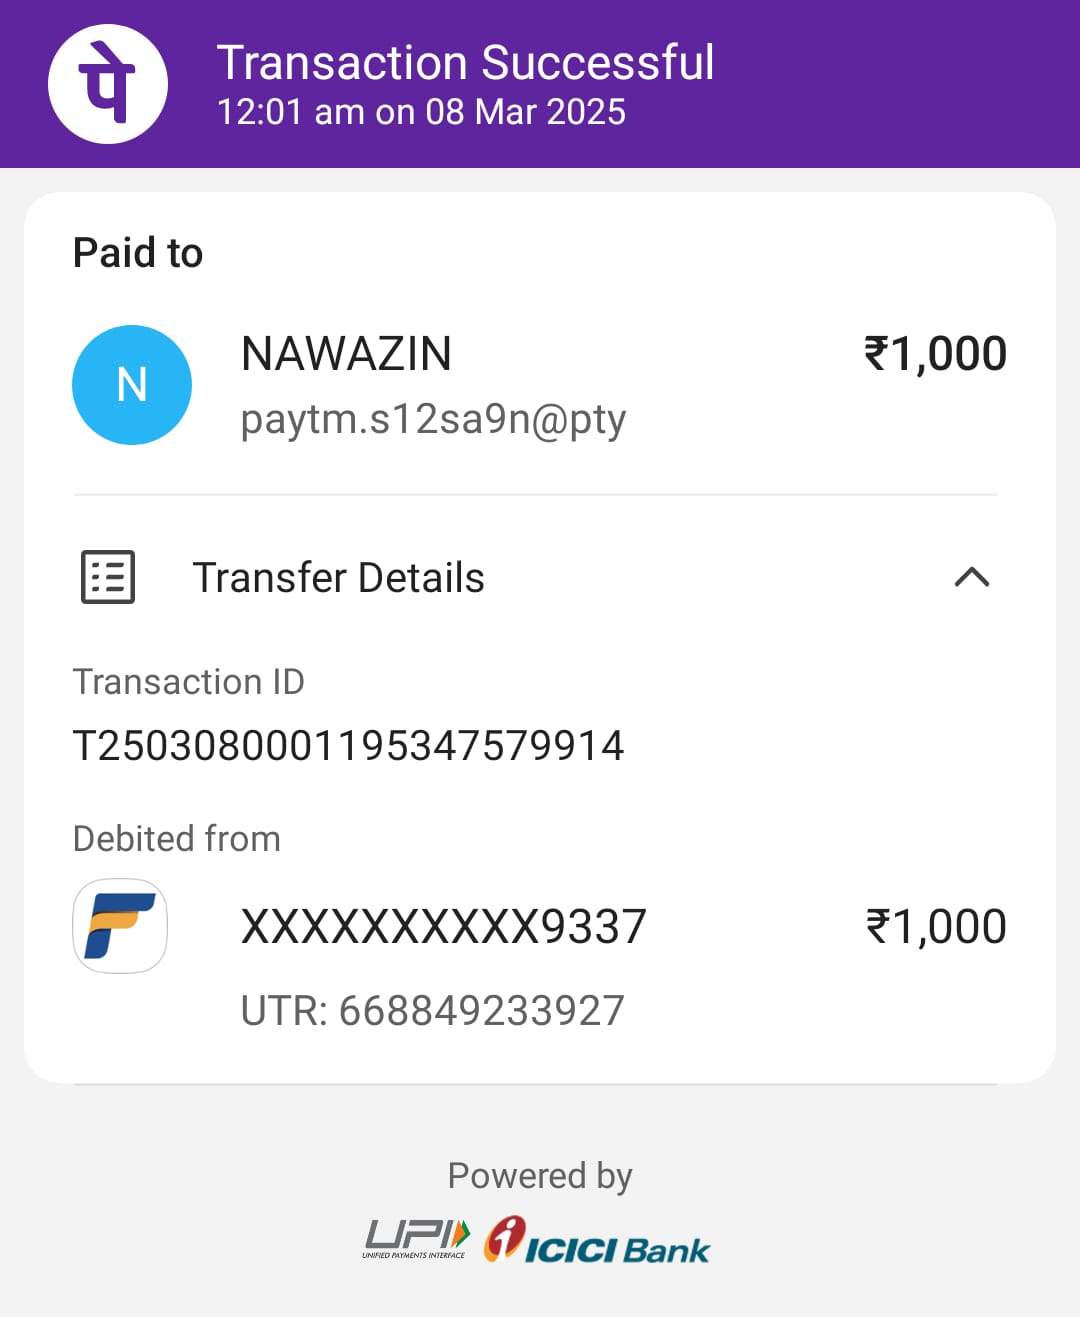
Task: Click the debited amount beside the account
Action: pos(936,927)
